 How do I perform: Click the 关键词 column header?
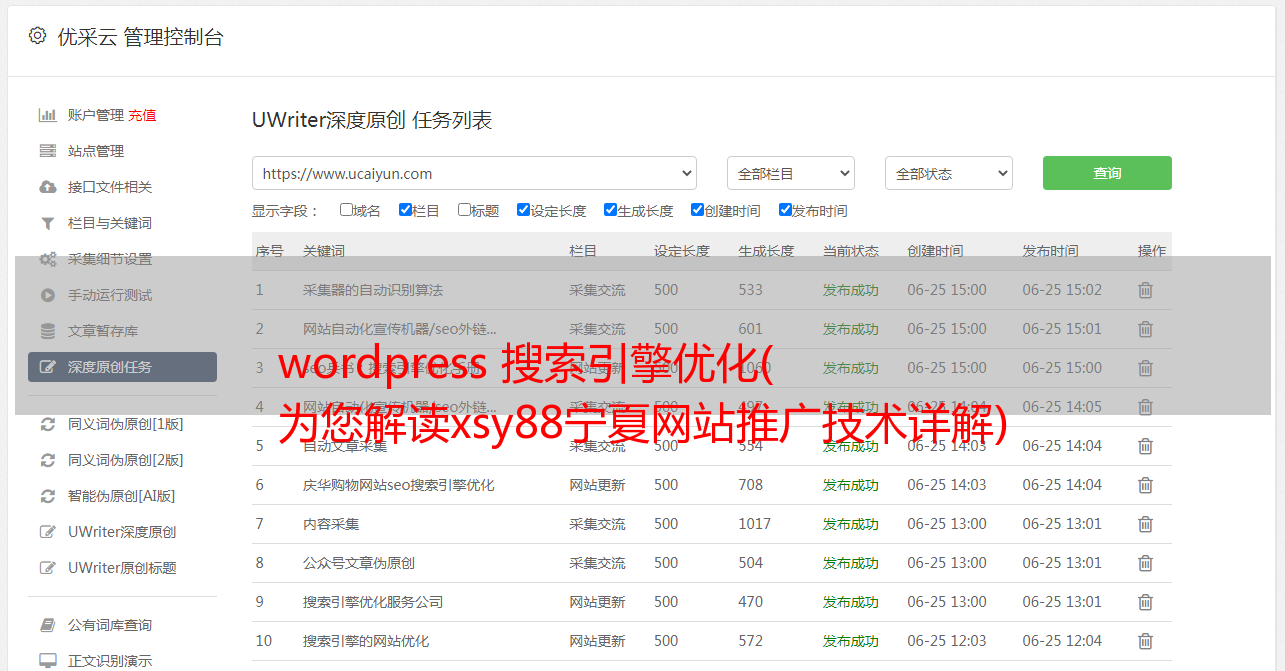[x=324, y=251]
